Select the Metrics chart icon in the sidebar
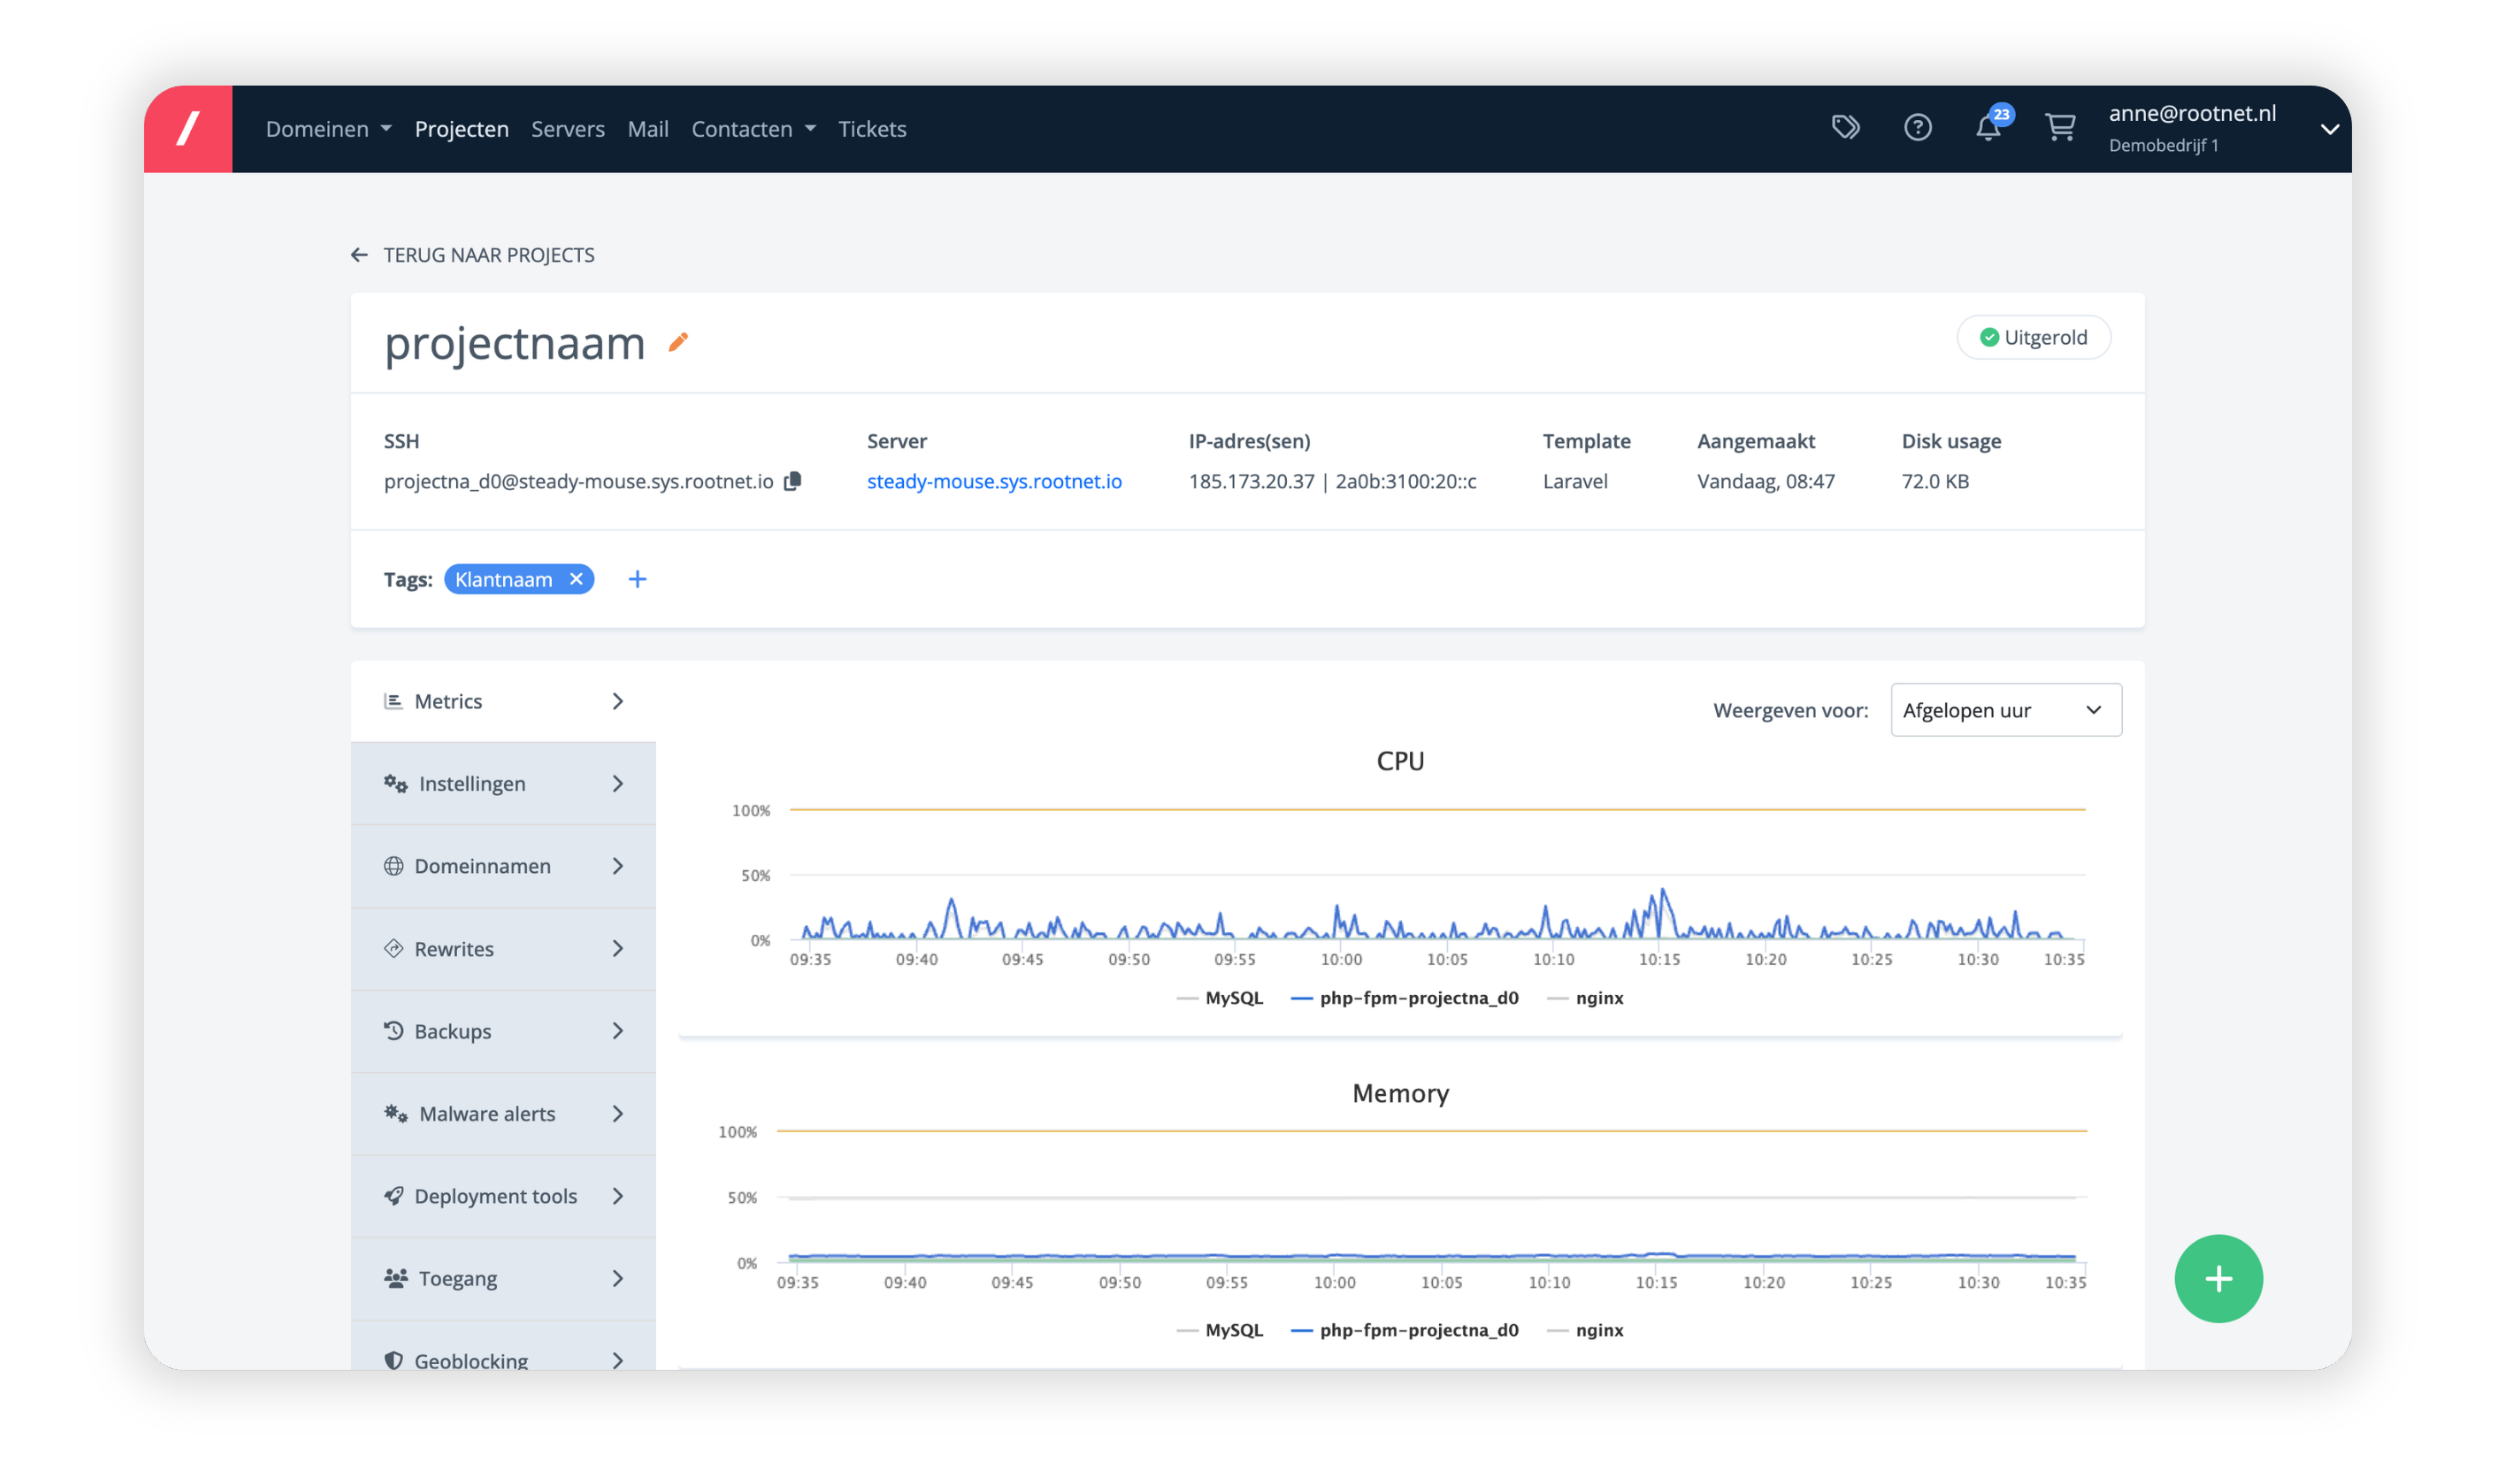 [x=394, y=701]
